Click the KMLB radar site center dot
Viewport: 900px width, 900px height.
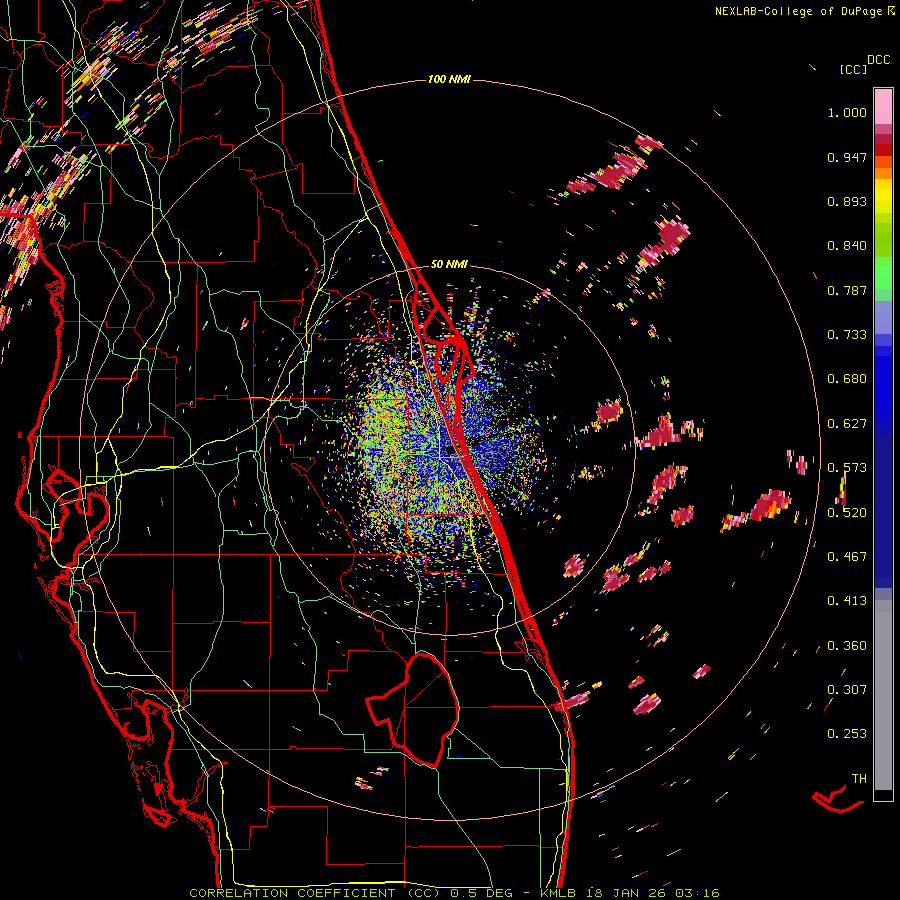[x=450, y=451]
